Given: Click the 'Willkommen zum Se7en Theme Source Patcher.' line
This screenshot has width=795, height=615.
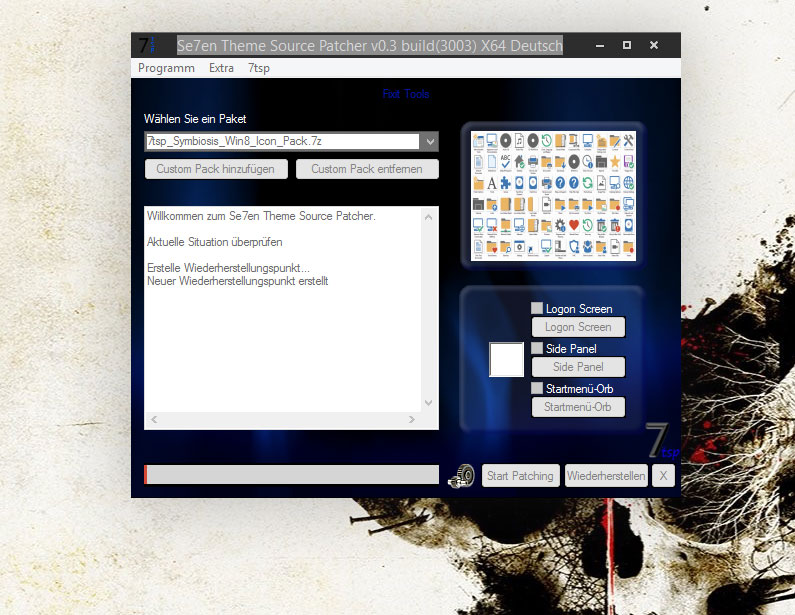Looking at the screenshot, I should [x=261, y=216].
